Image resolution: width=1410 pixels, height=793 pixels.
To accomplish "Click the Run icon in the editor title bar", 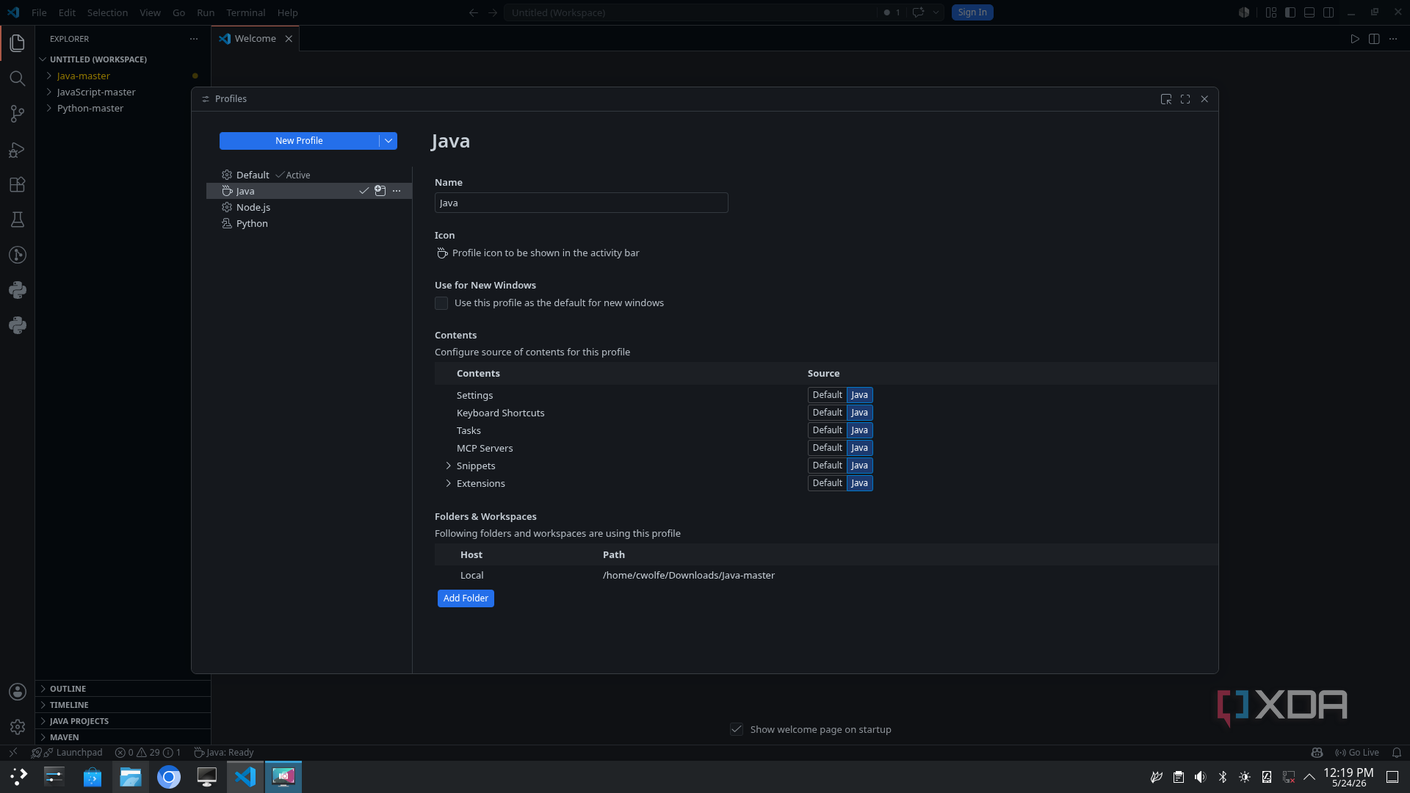I will (x=1355, y=39).
